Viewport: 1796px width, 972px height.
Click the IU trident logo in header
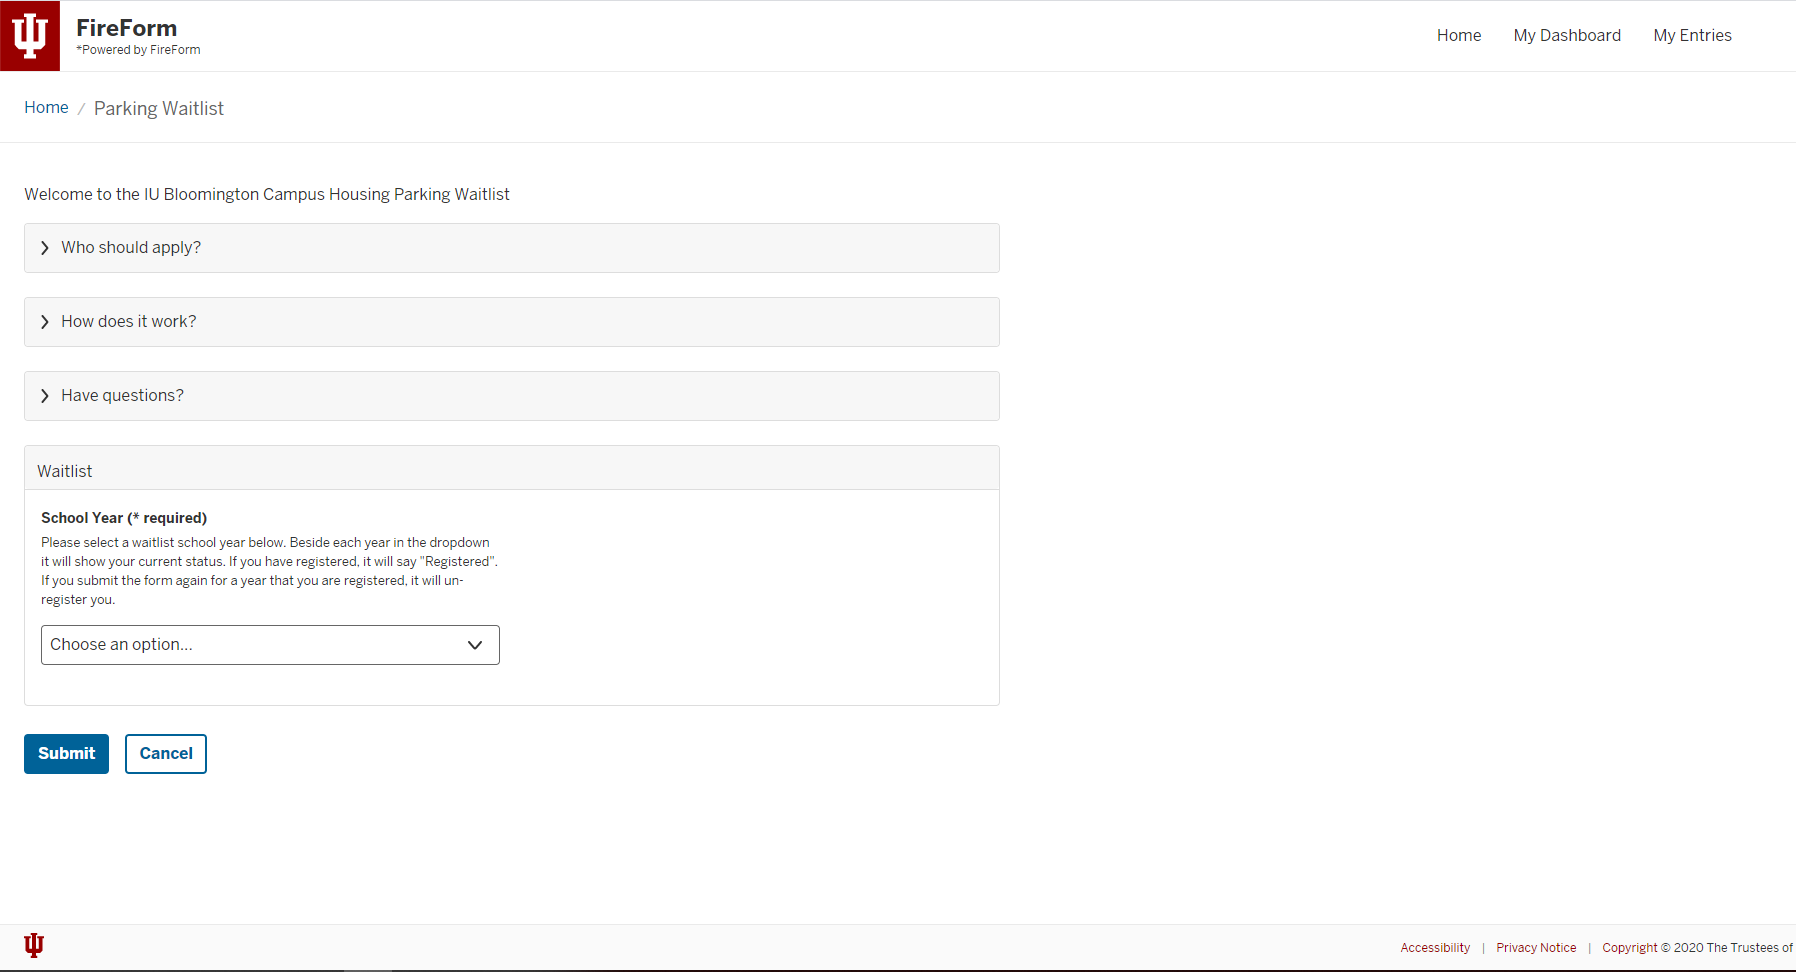(30, 36)
